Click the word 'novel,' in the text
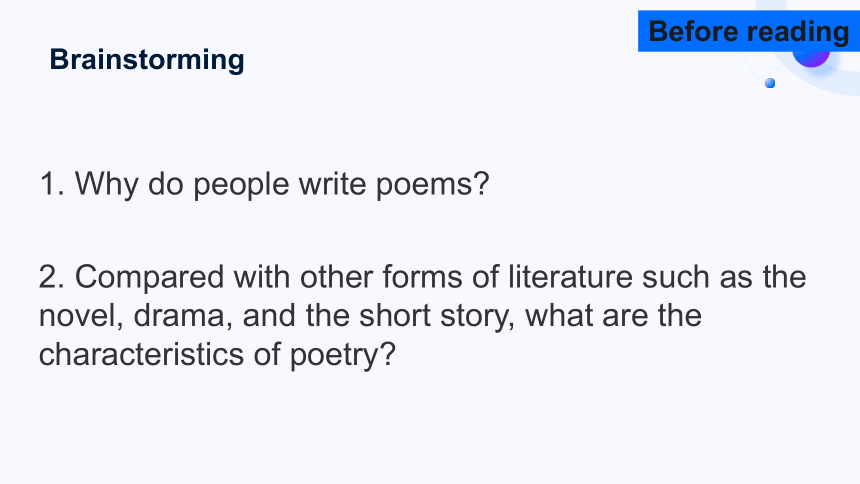 (81, 316)
